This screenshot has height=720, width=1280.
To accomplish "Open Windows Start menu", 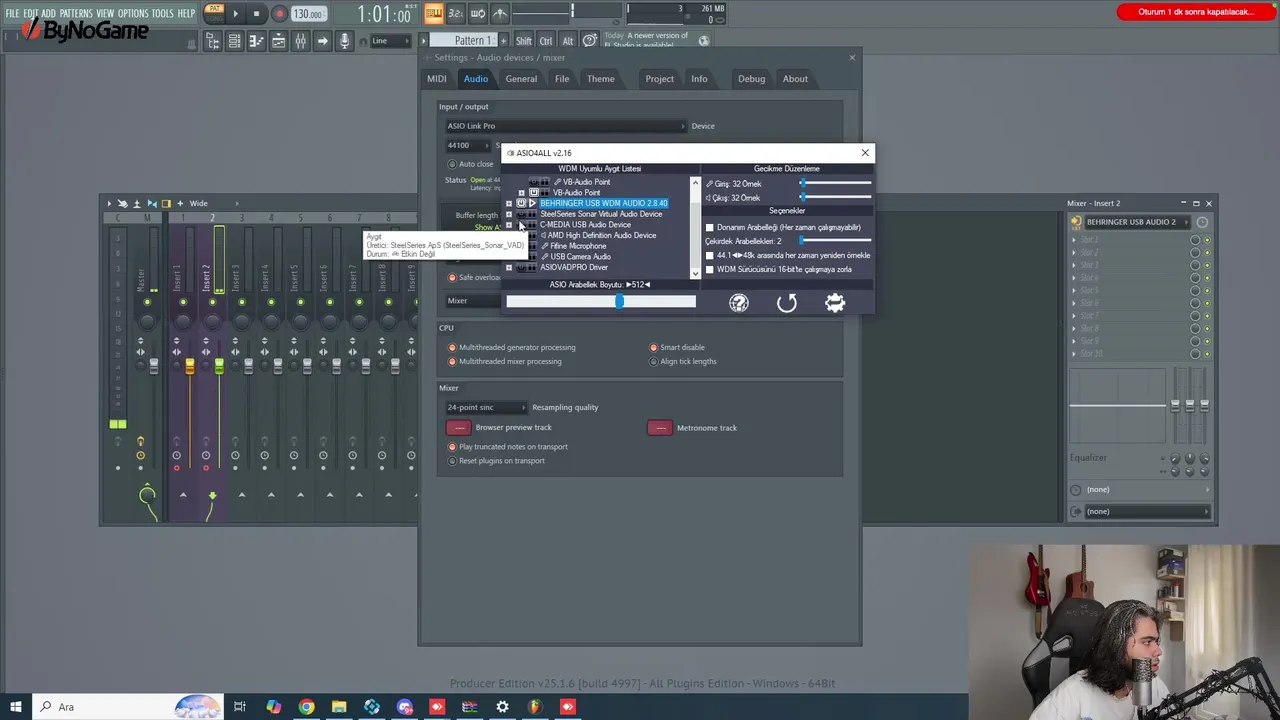I will pyautogui.click(x=15, y=707).
